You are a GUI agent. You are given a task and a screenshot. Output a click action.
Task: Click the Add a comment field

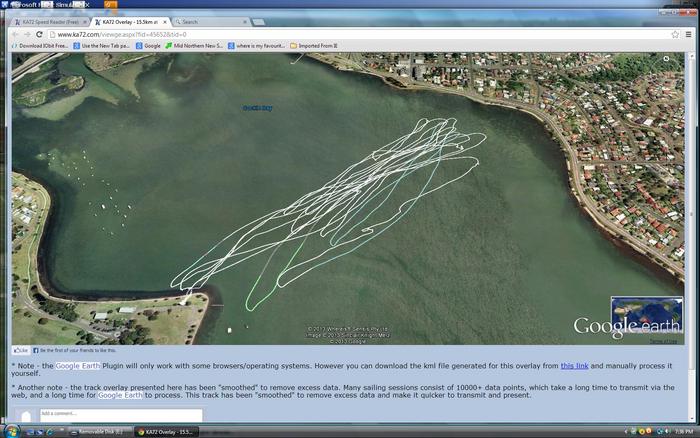120,414
